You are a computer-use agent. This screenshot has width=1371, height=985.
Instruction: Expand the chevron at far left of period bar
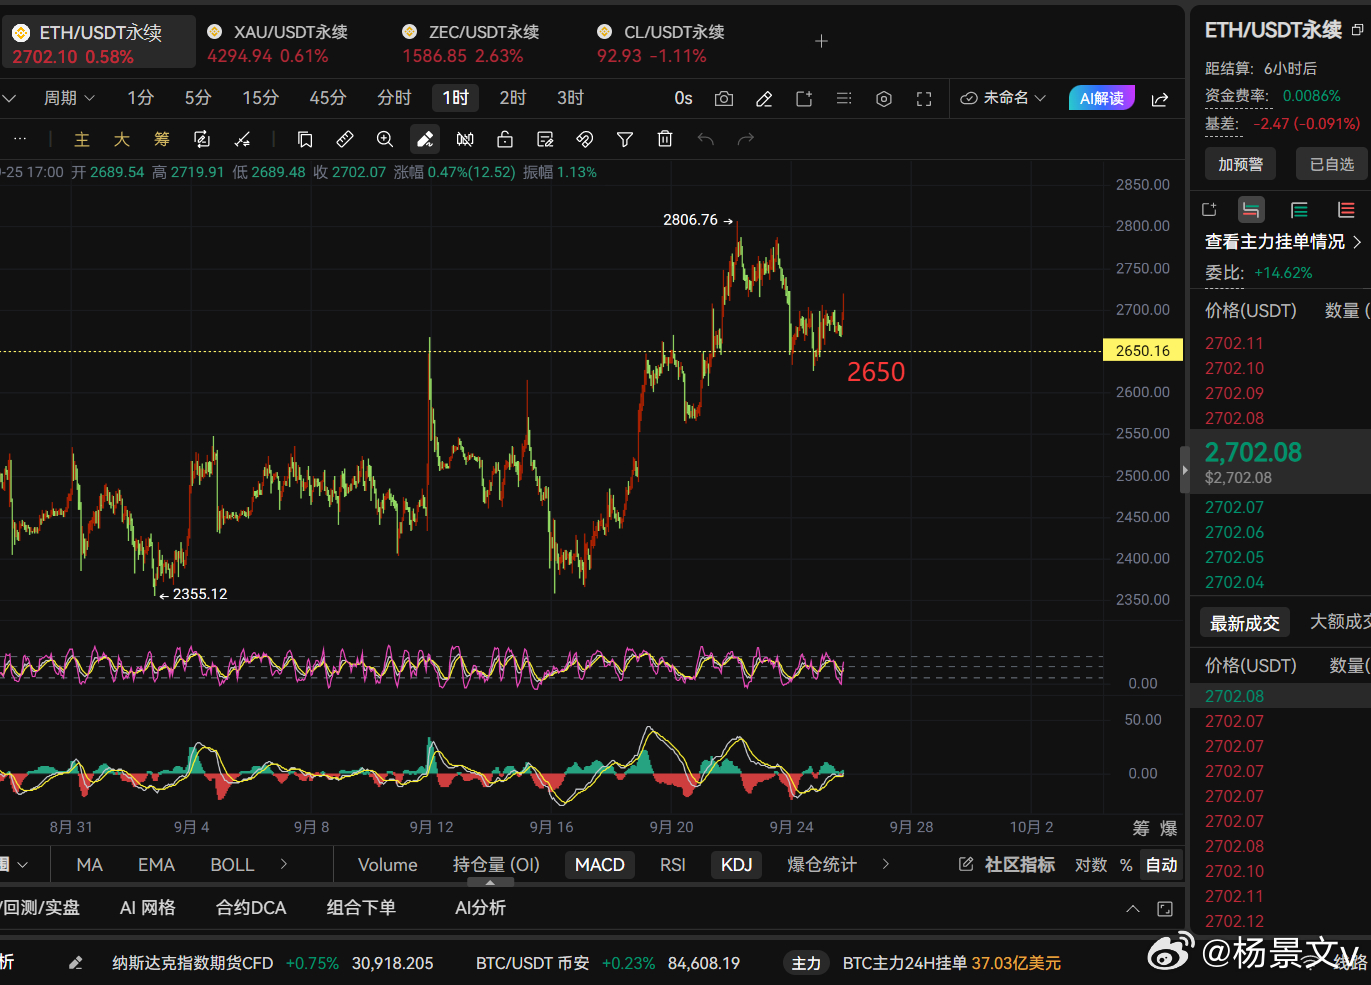pyautogui.click(x=9, y=98)
